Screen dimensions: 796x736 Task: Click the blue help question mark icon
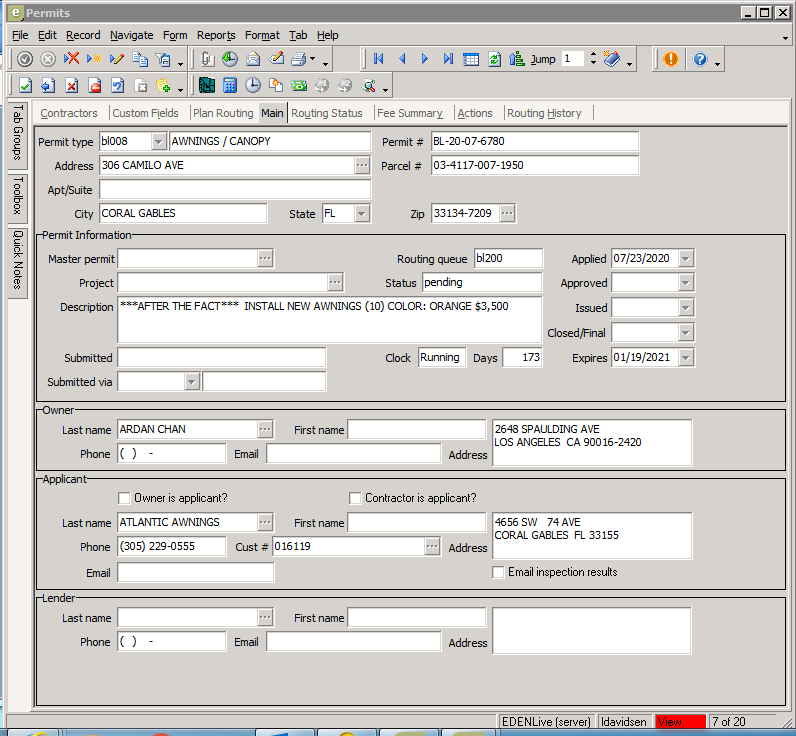point(700,59)
